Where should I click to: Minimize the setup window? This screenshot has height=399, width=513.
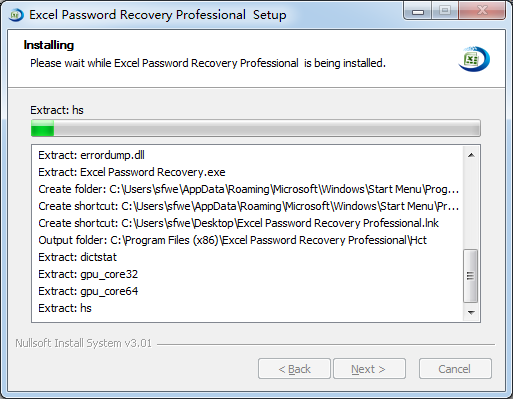tap(418, 11)
